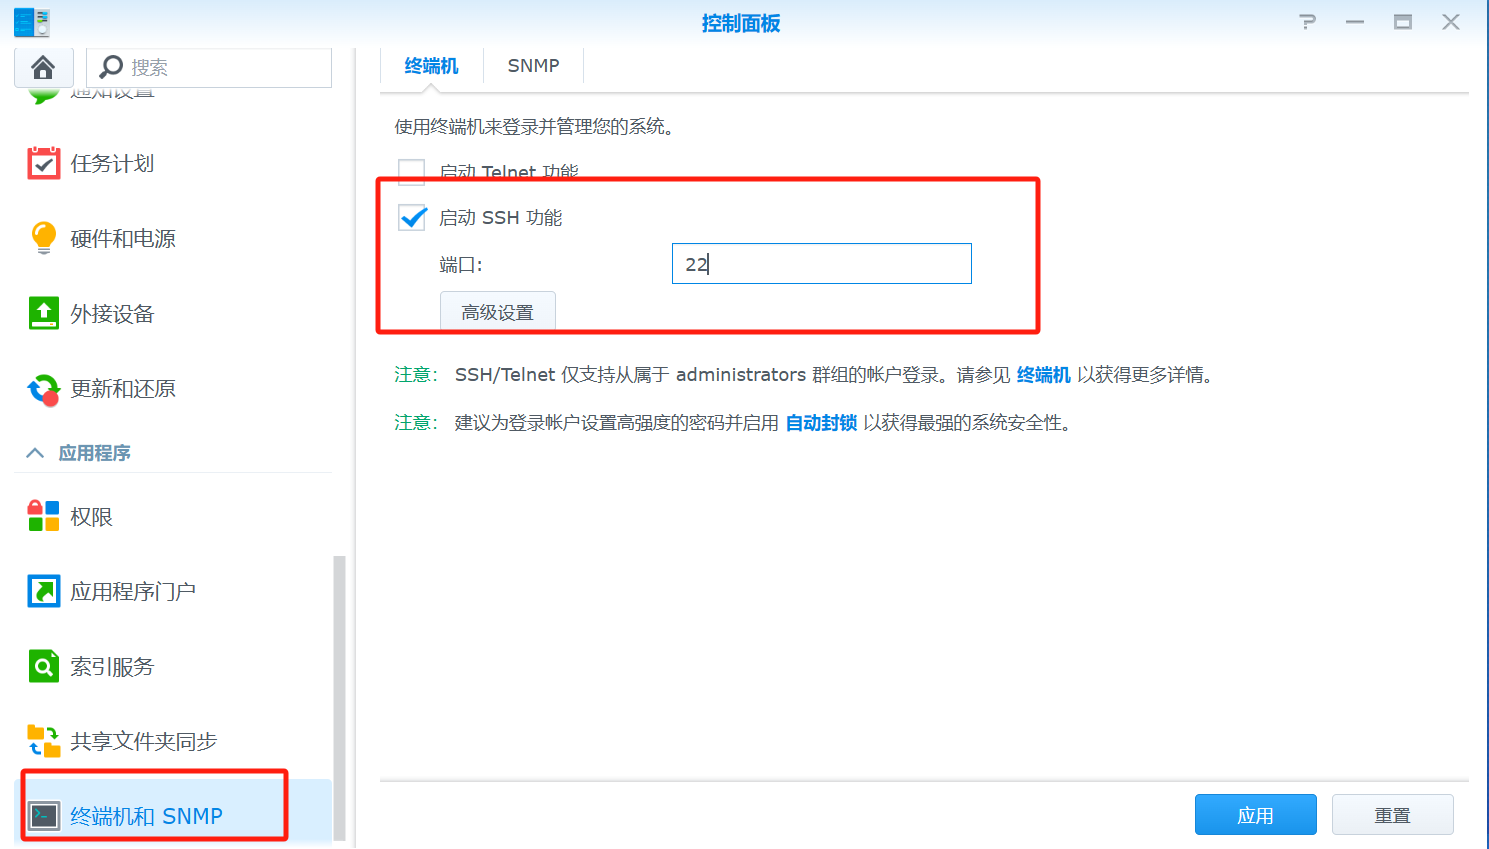Open Update and Restore (更新和还原) icon
Screen dimensions: 1489x849
(43, 389)
